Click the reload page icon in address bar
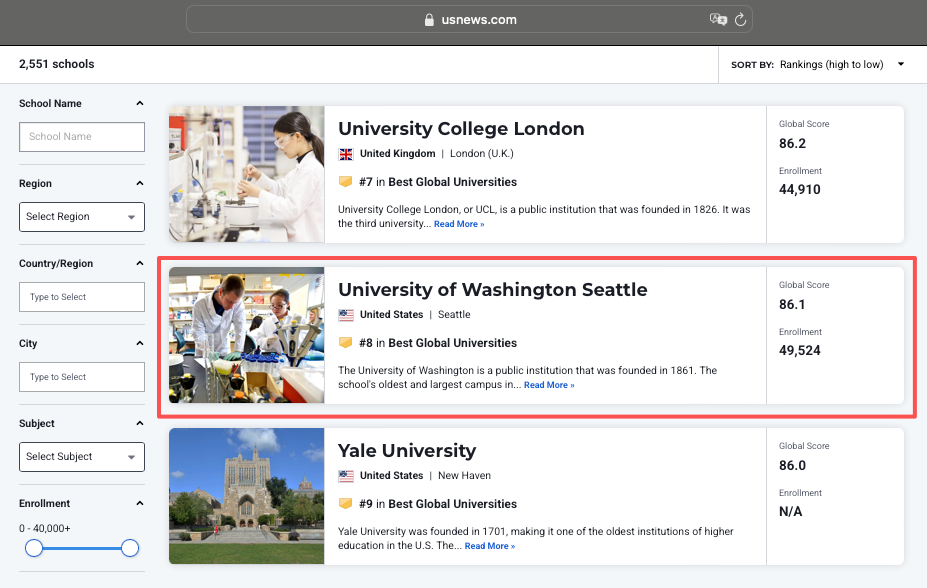The image size is (927, 588). coord(741,20)
